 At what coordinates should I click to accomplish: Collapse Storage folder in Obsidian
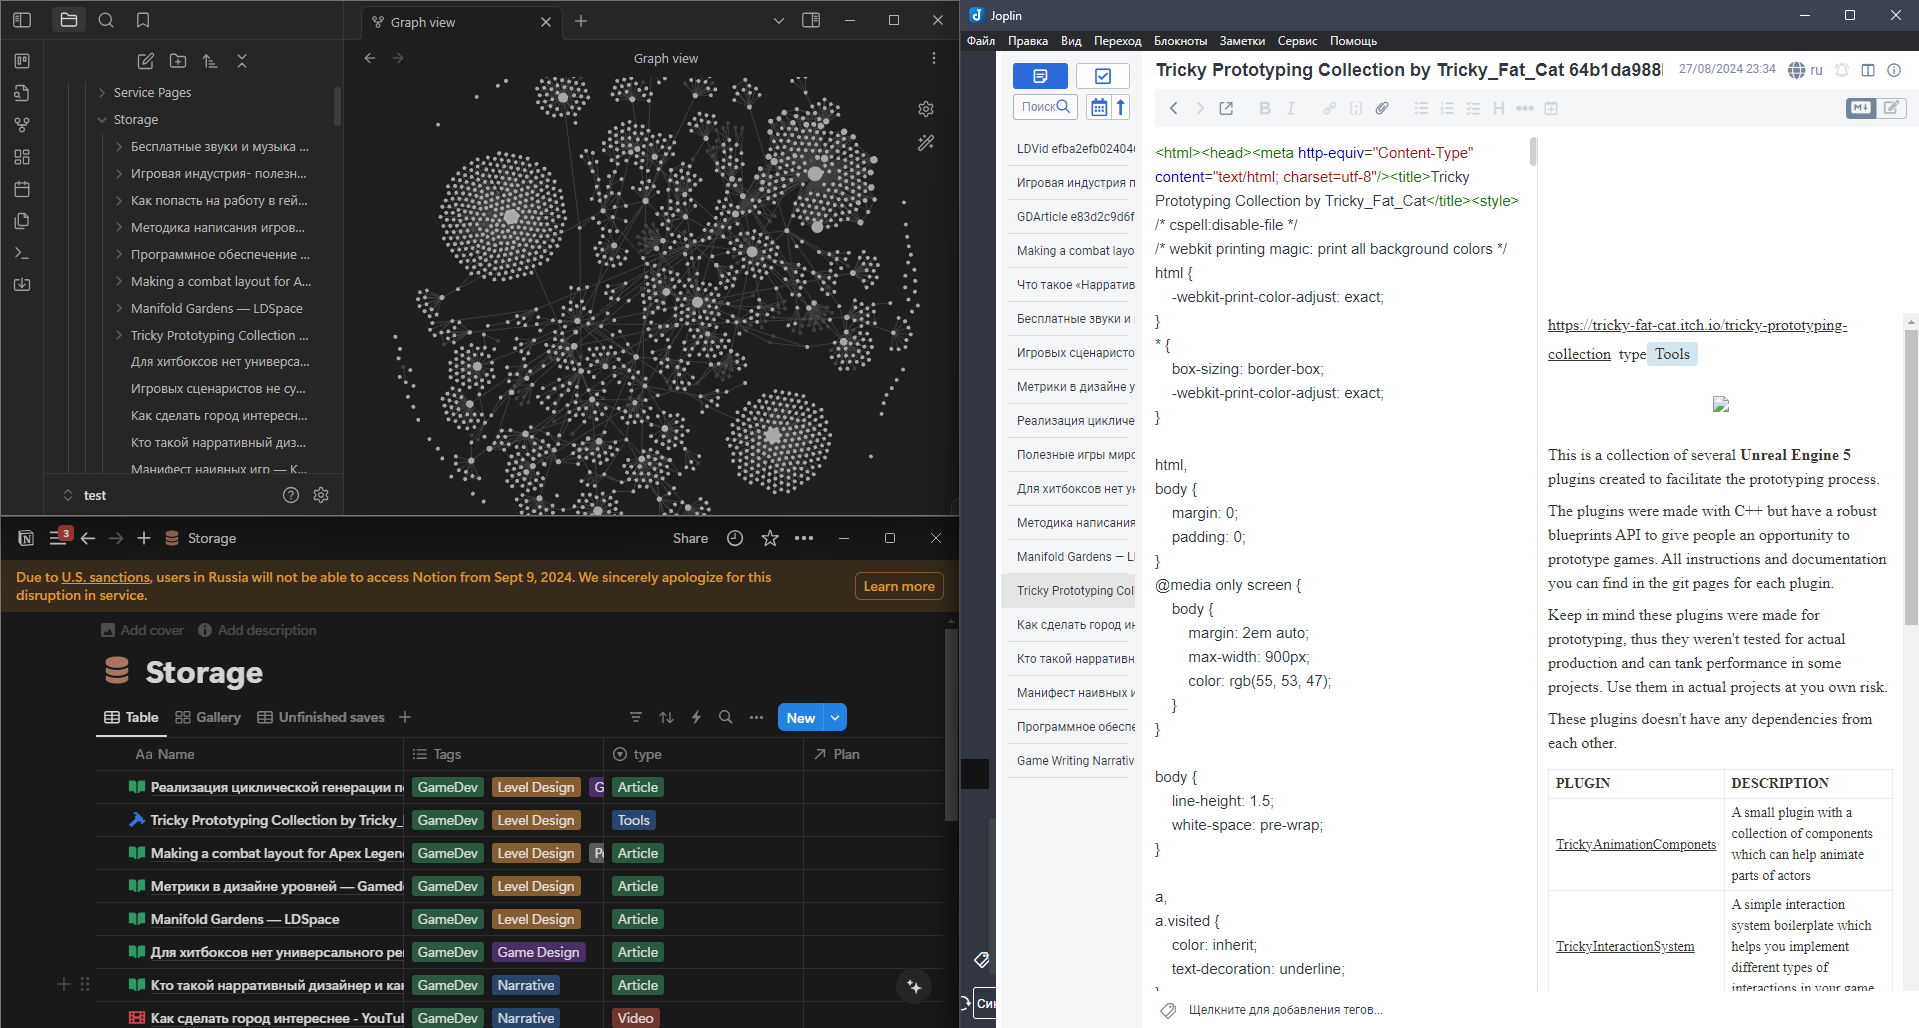click(x=102, y=119)
